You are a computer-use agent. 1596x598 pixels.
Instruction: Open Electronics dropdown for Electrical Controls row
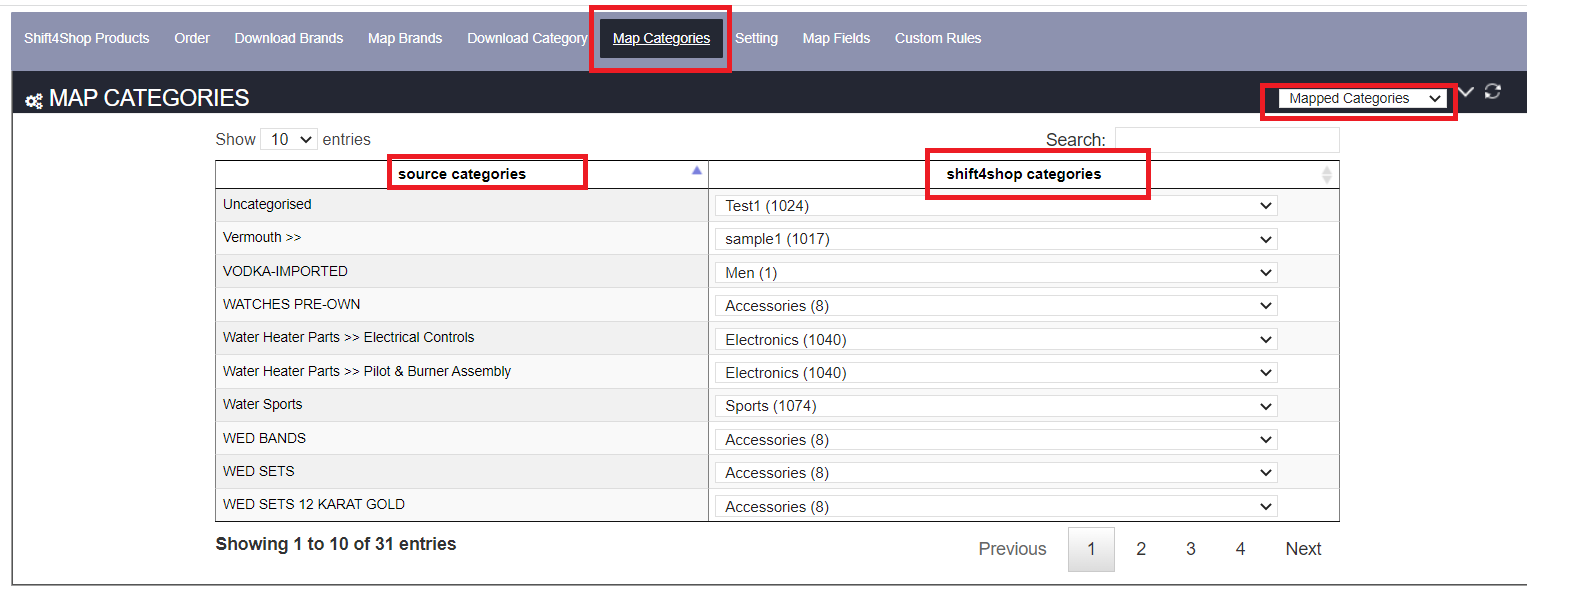(996, 339)
